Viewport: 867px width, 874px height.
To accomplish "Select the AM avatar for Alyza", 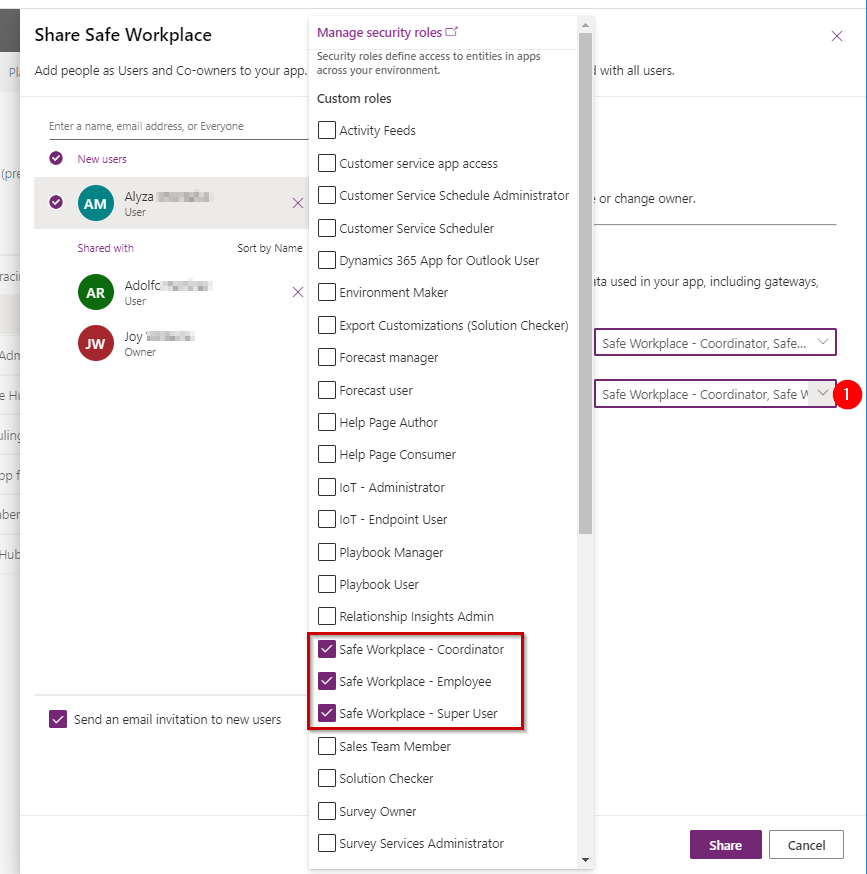I will point(95,203).
